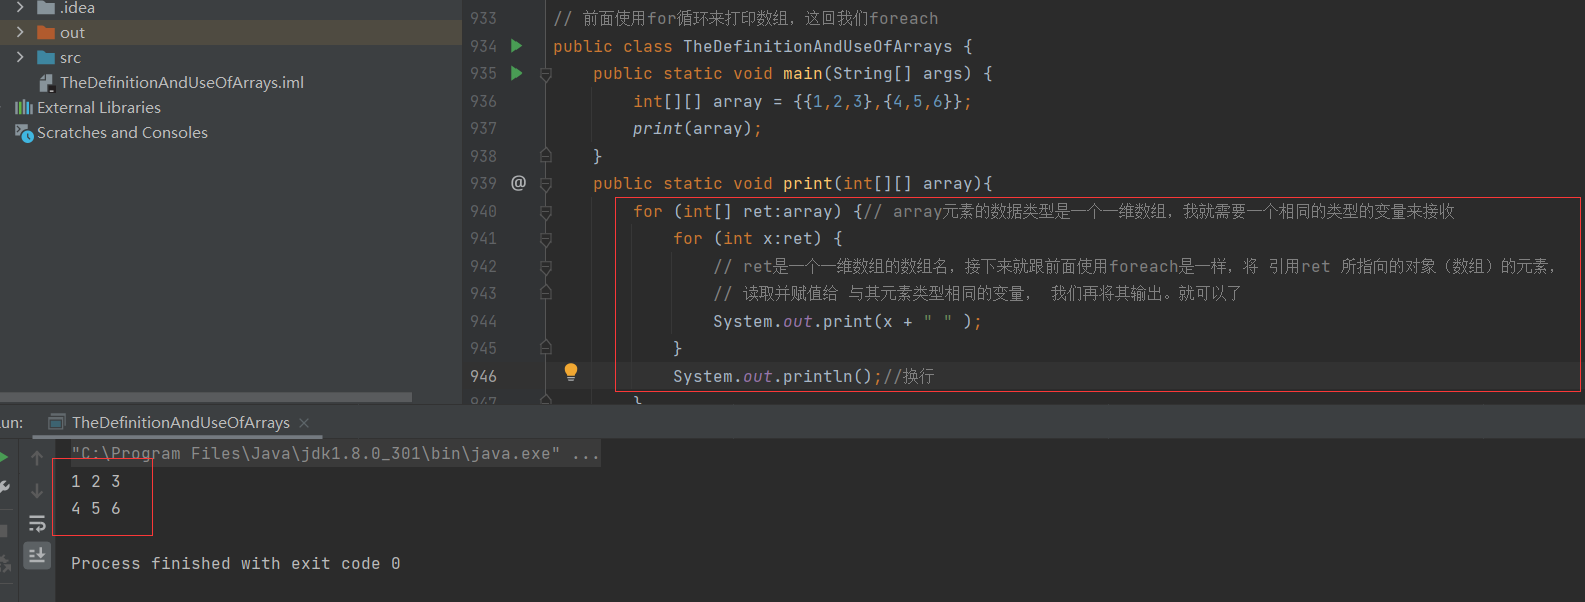Click fold end marker on line 945

click(546, 348)
